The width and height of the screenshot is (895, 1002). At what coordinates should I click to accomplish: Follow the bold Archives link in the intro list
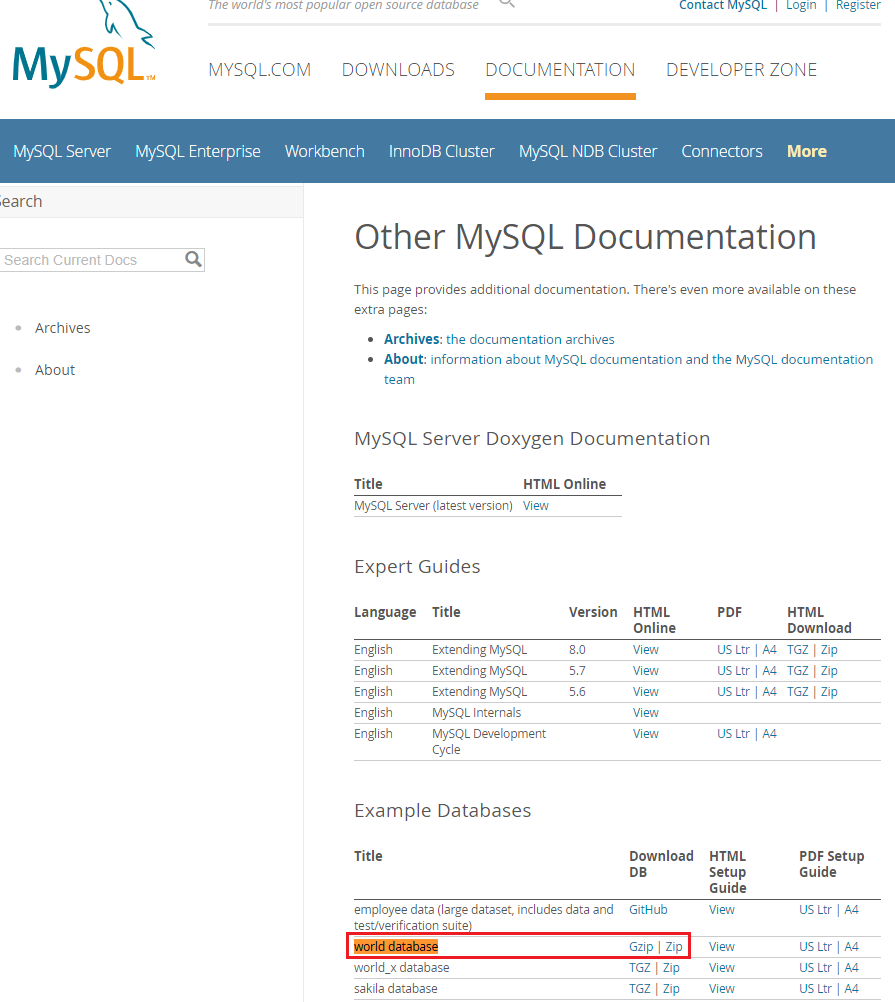click(x=411, y=339)
